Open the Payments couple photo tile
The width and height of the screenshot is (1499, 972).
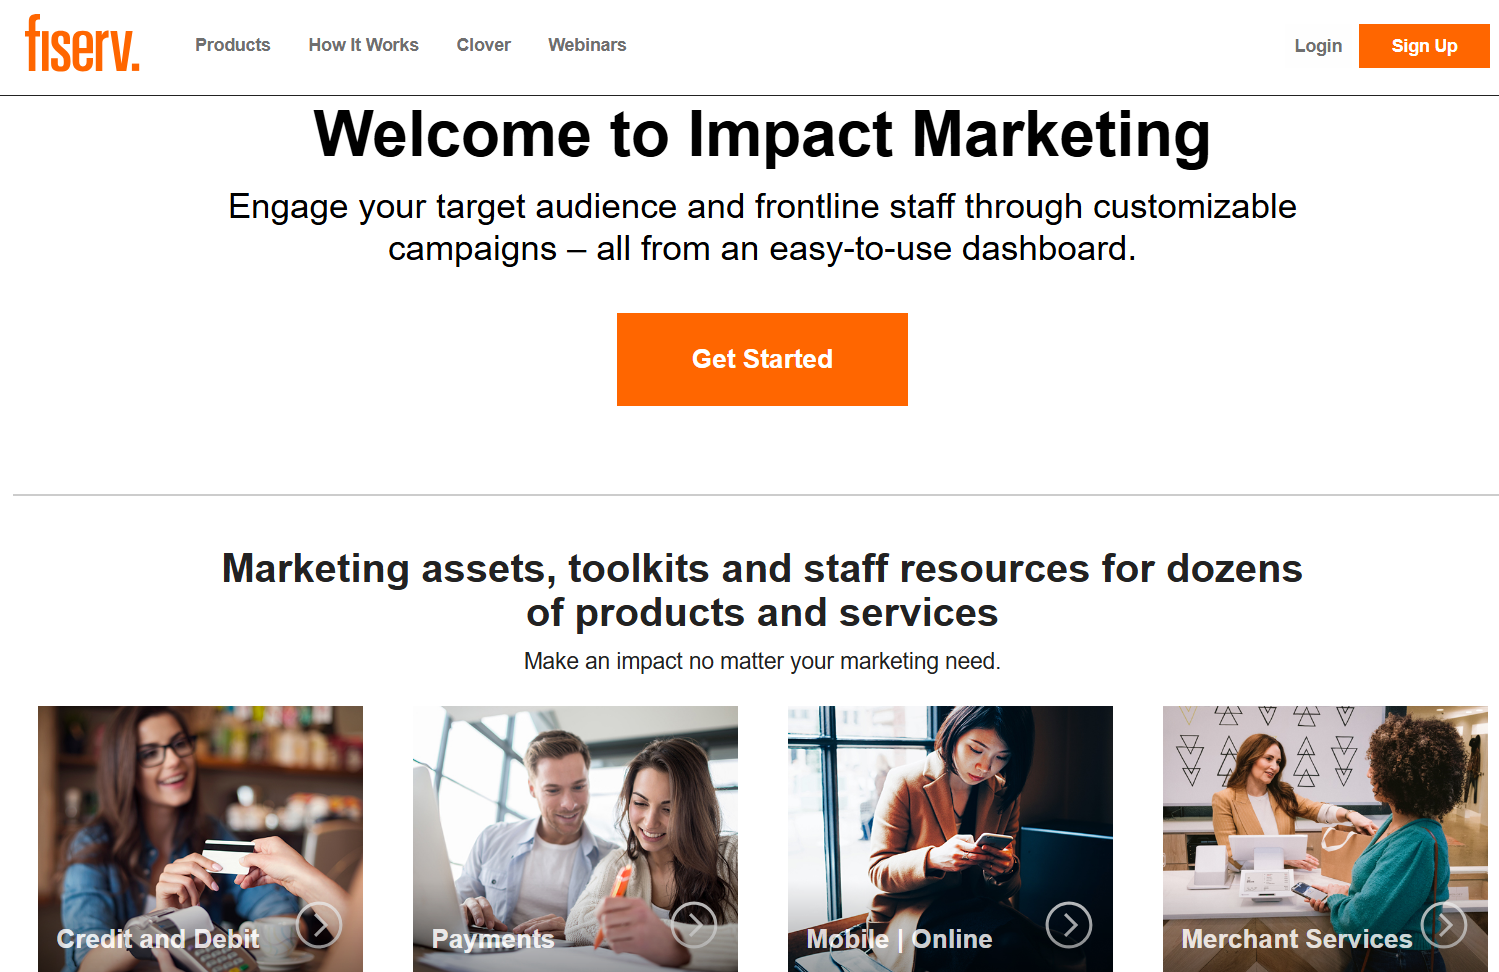(x=575, y=839)
